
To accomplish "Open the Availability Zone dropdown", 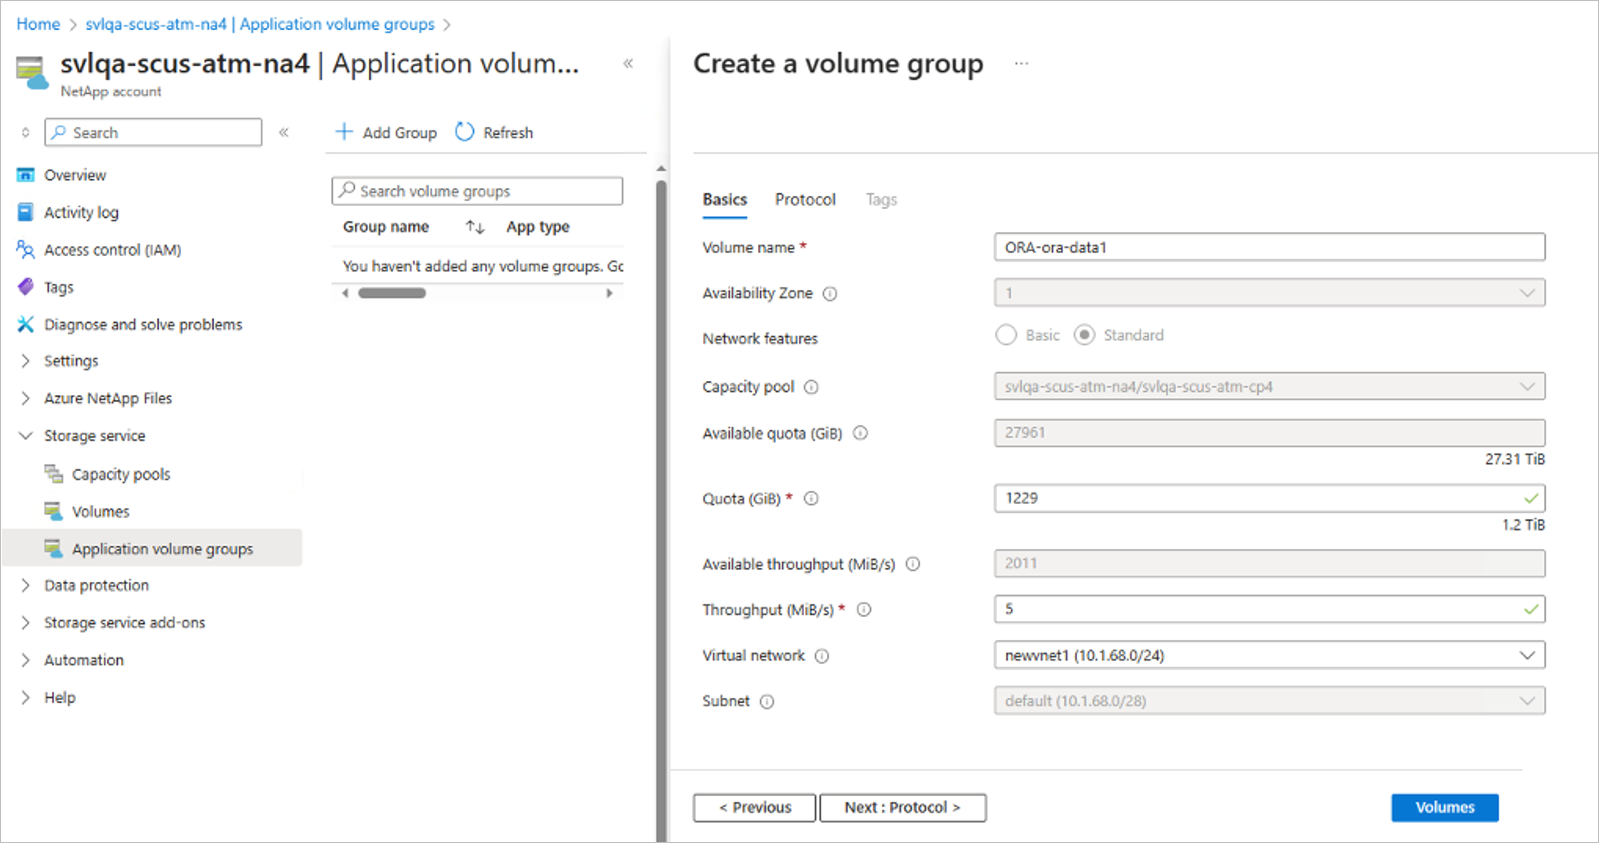I will (x=1269, y=293).
